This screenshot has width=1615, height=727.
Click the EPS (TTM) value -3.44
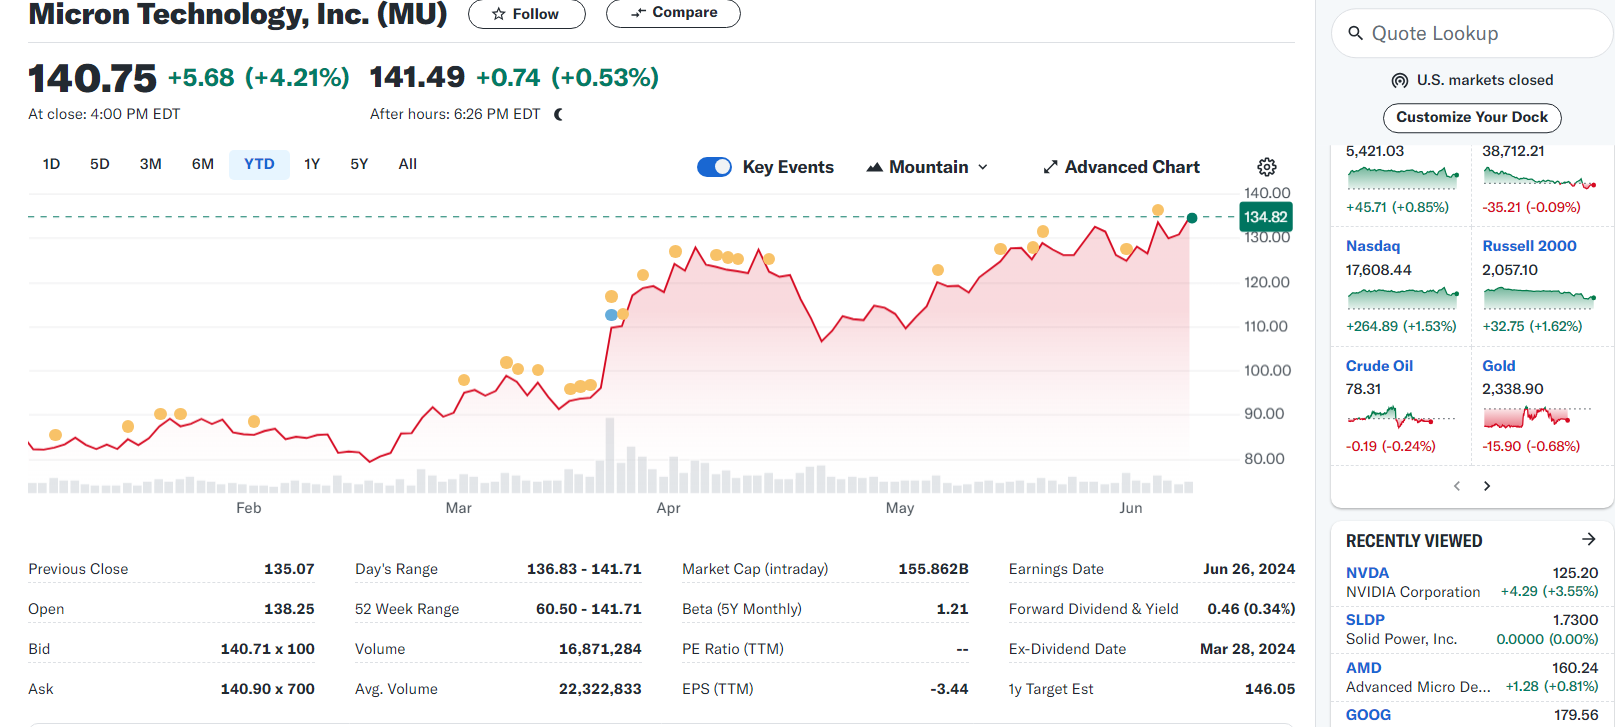point(949,689)
